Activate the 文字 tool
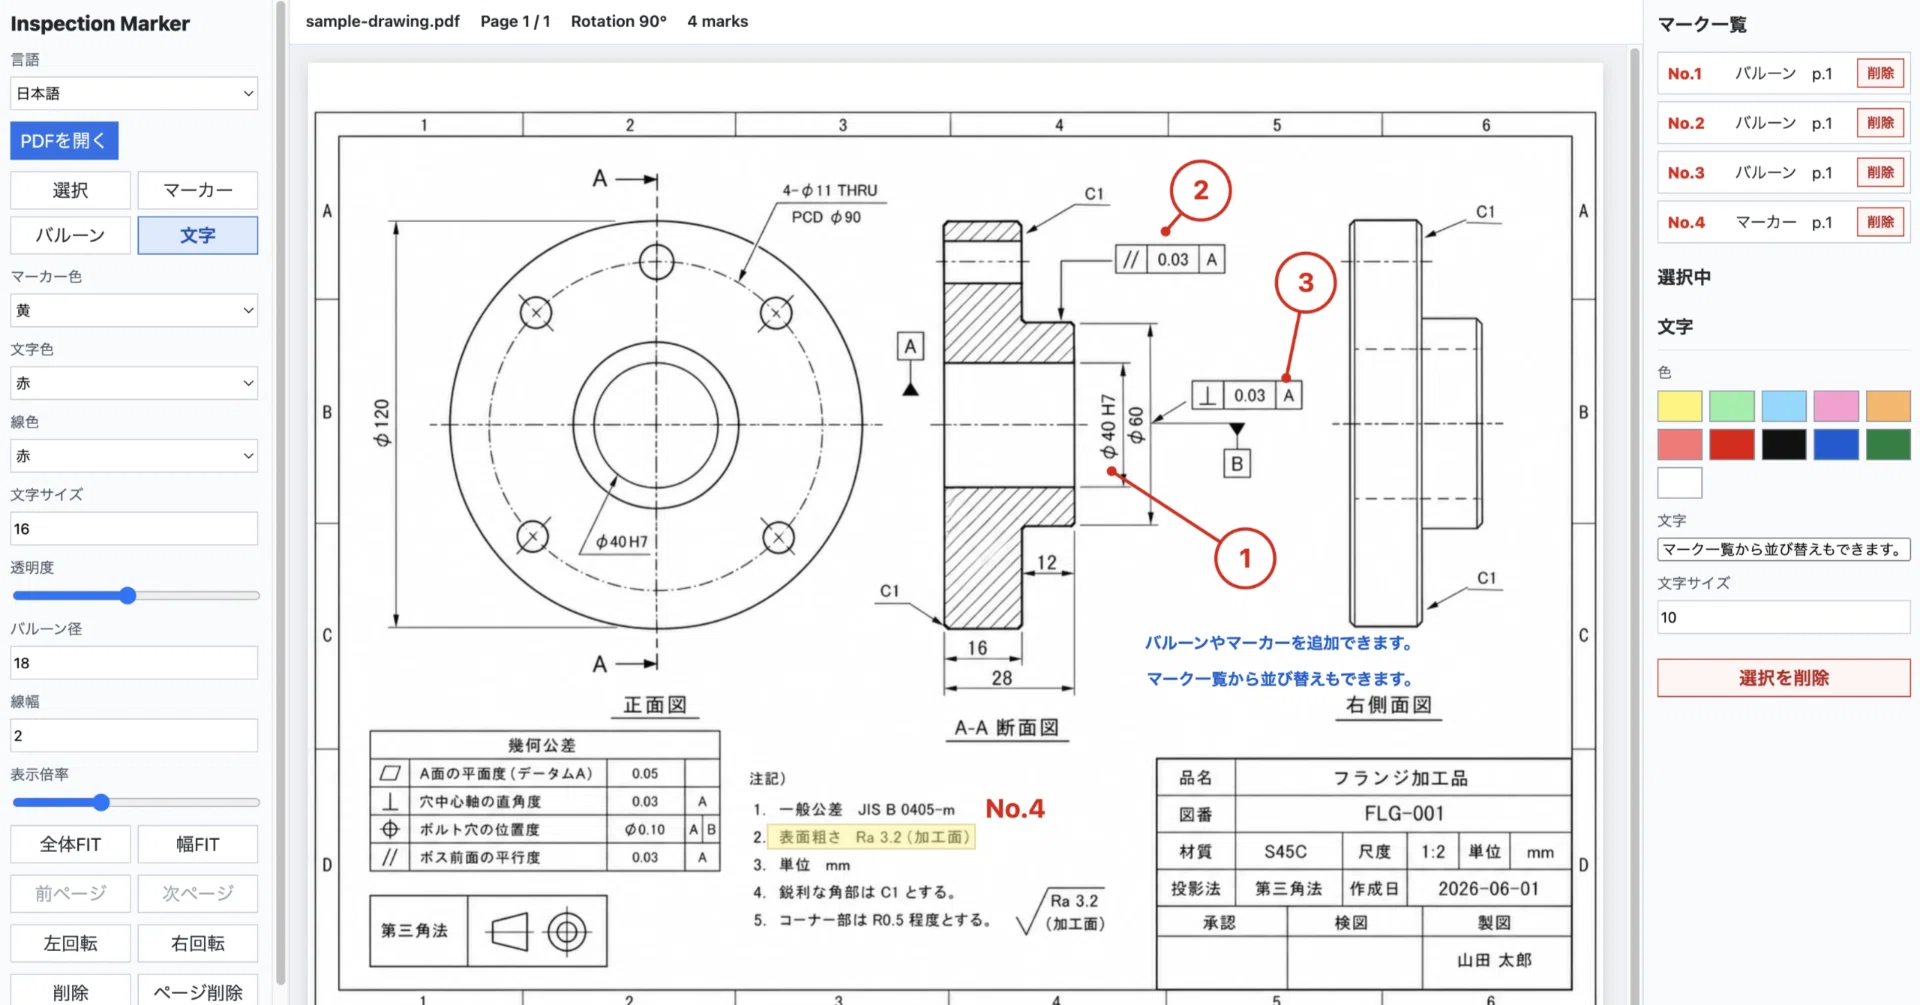Viewport: 1920px width, 1005px height. [x=197, y=235]
